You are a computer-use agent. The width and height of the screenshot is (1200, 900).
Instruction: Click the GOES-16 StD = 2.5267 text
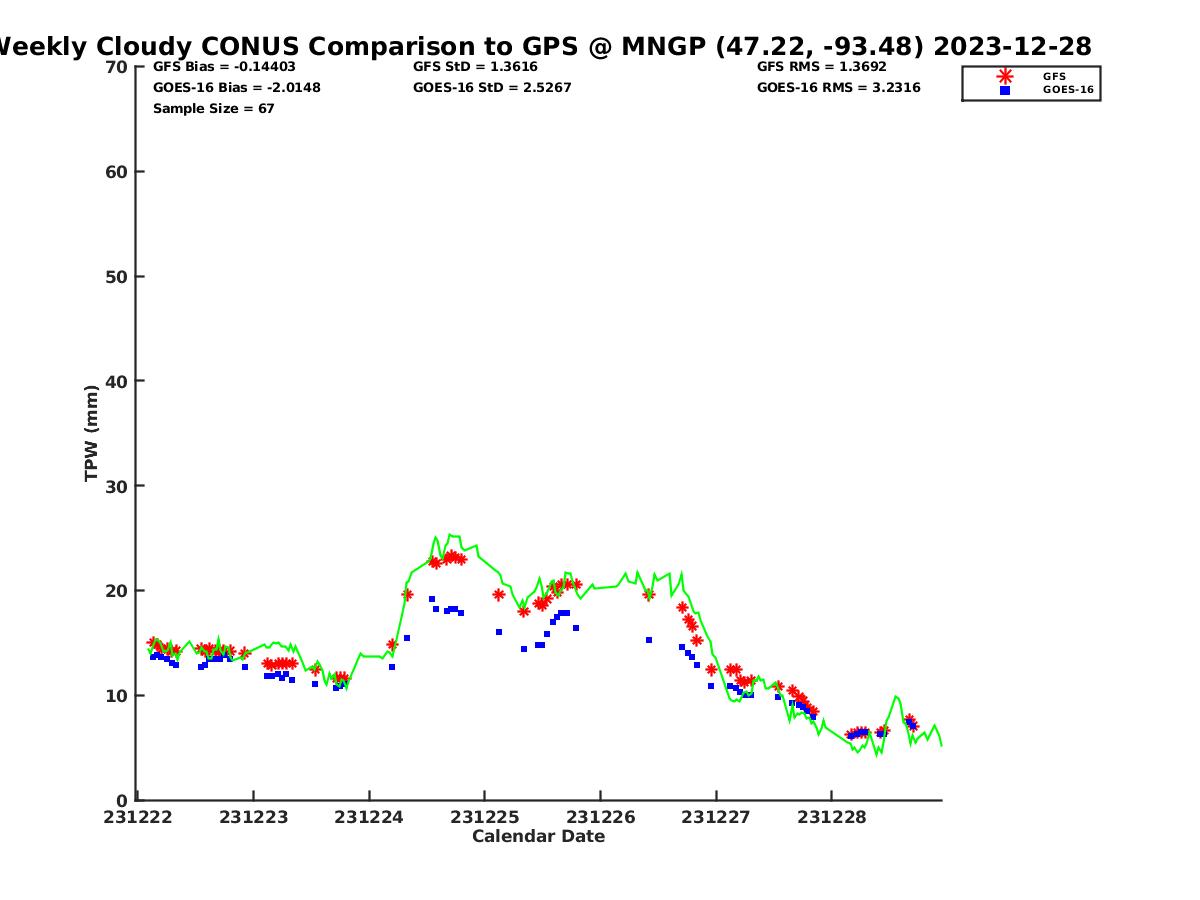click(x=492, y=88)
